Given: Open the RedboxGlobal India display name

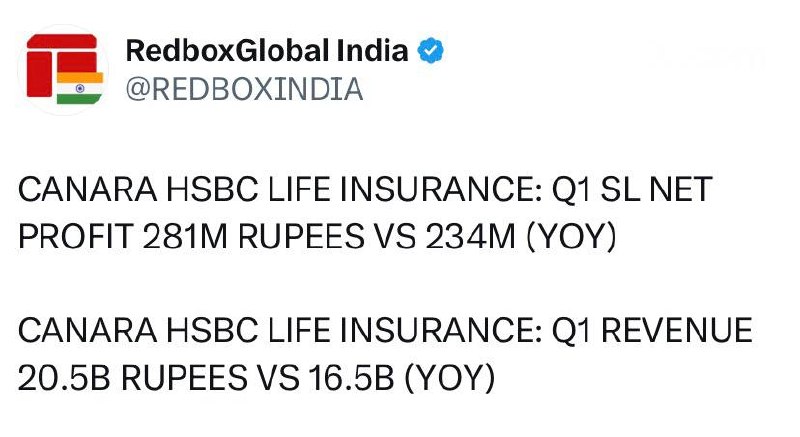Looking at the screenshot, I should [x=267, y=50].
